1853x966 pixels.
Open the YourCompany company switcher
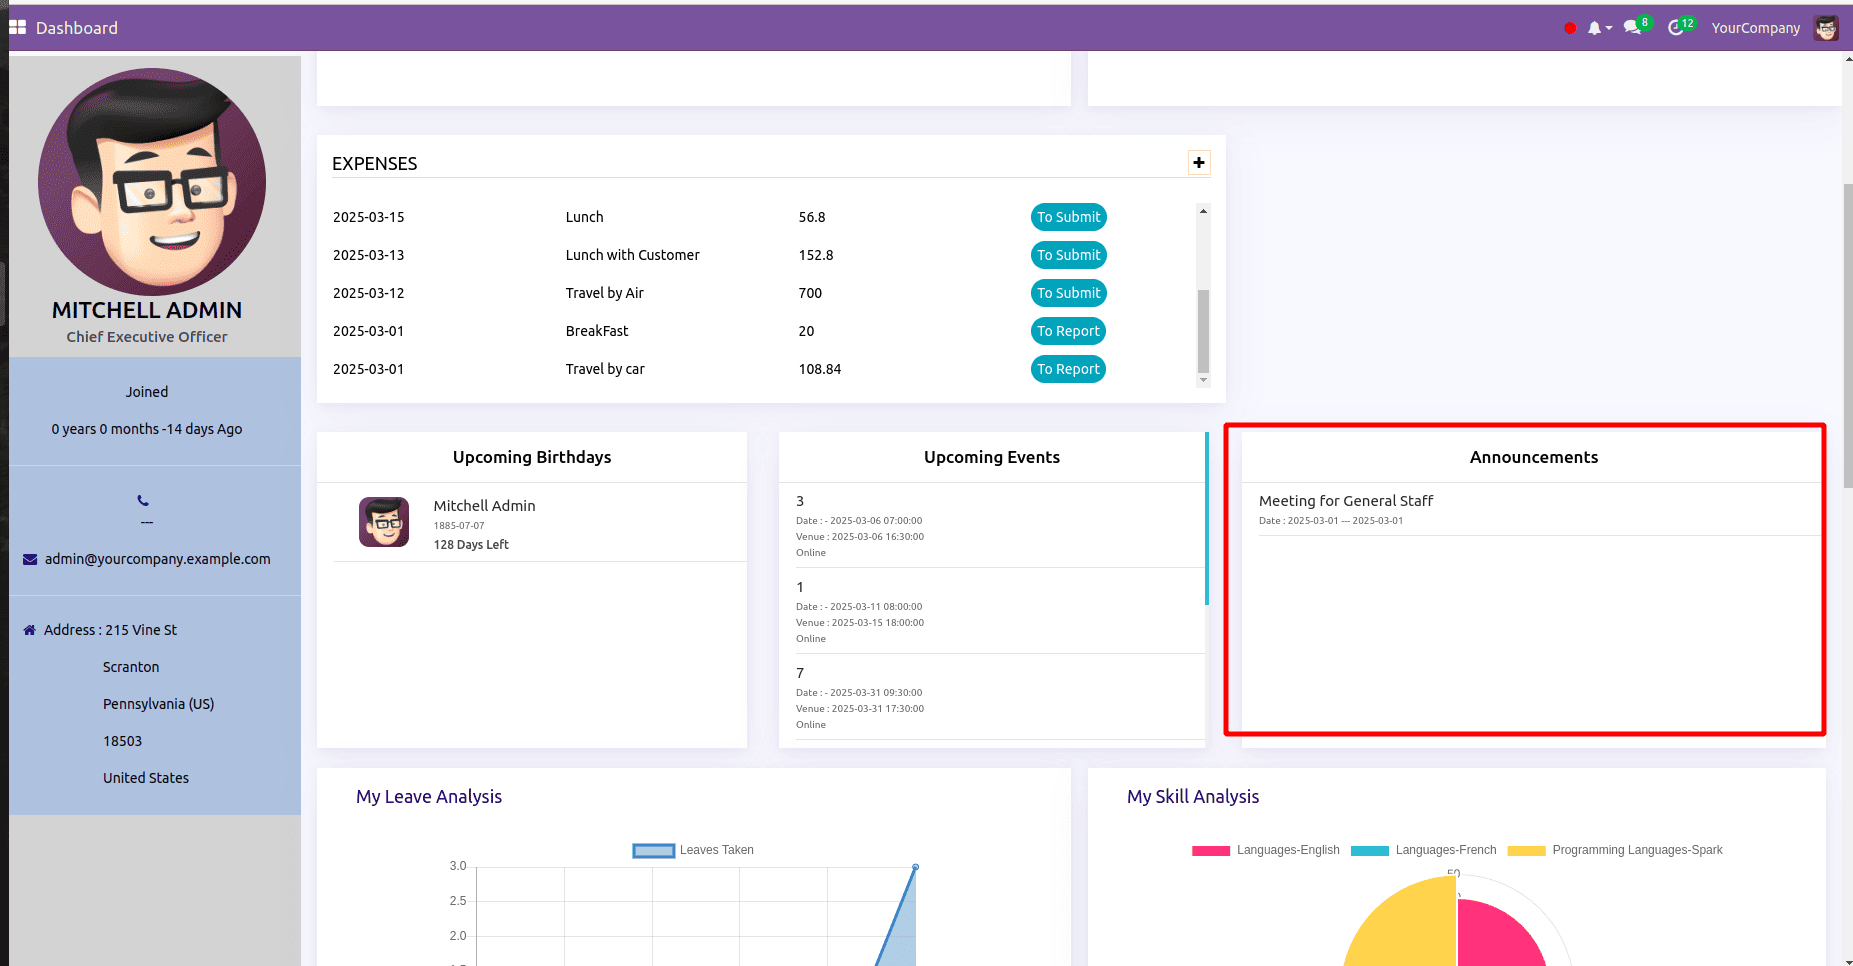pos(1755,28)
